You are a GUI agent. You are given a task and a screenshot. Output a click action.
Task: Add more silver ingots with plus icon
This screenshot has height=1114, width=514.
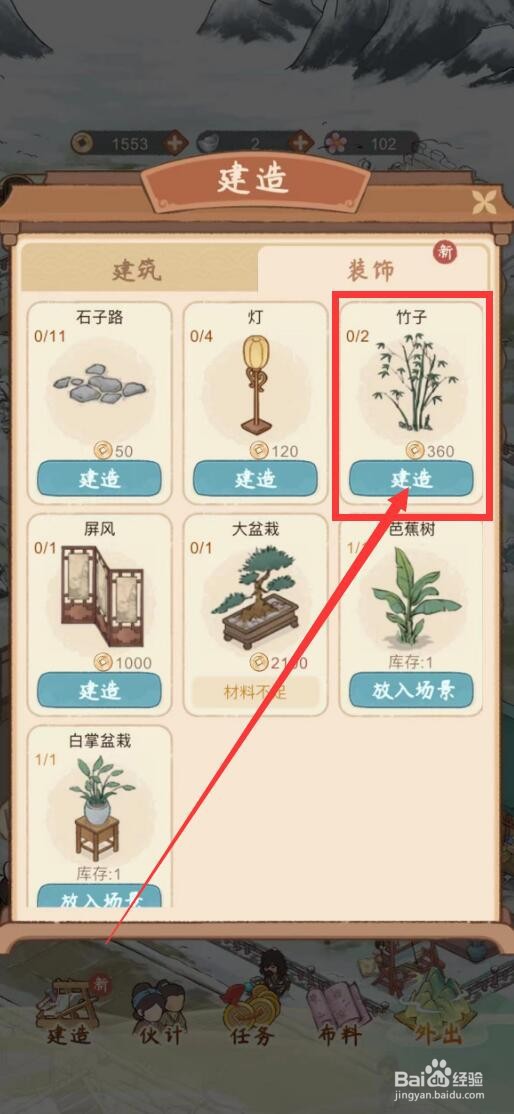(x=300, y=143)
